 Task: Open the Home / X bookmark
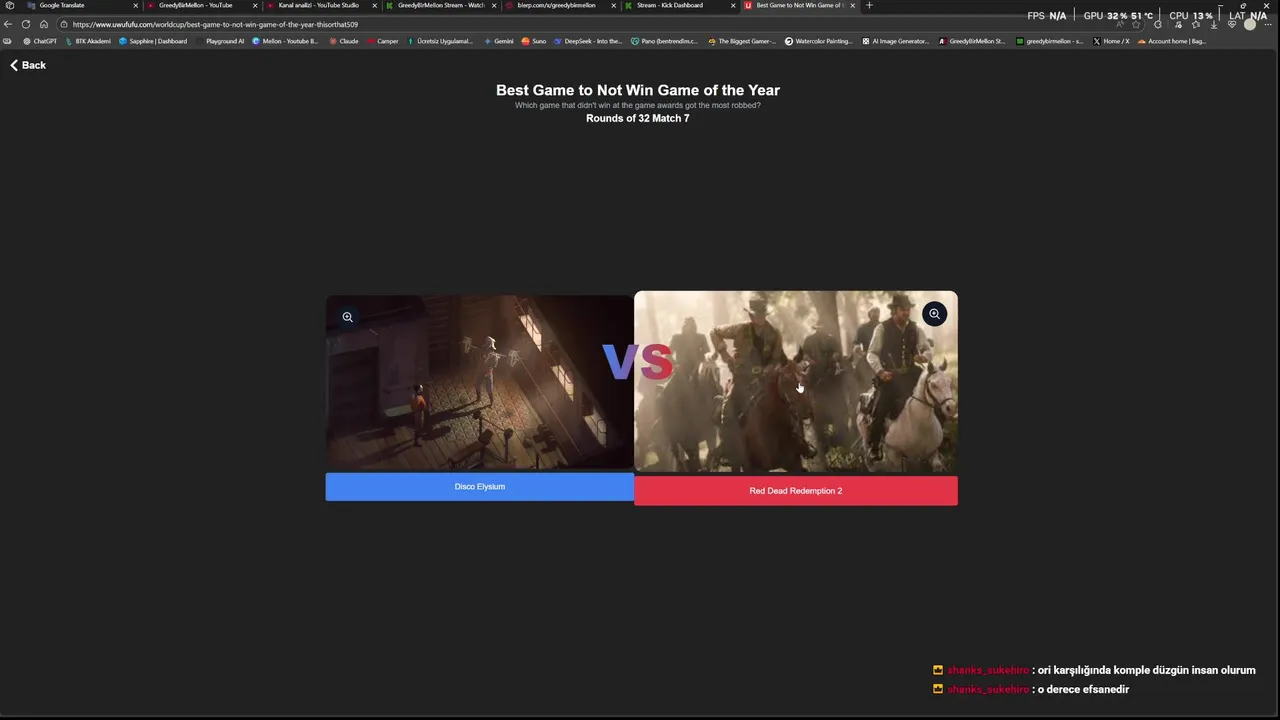(1111, 41)
